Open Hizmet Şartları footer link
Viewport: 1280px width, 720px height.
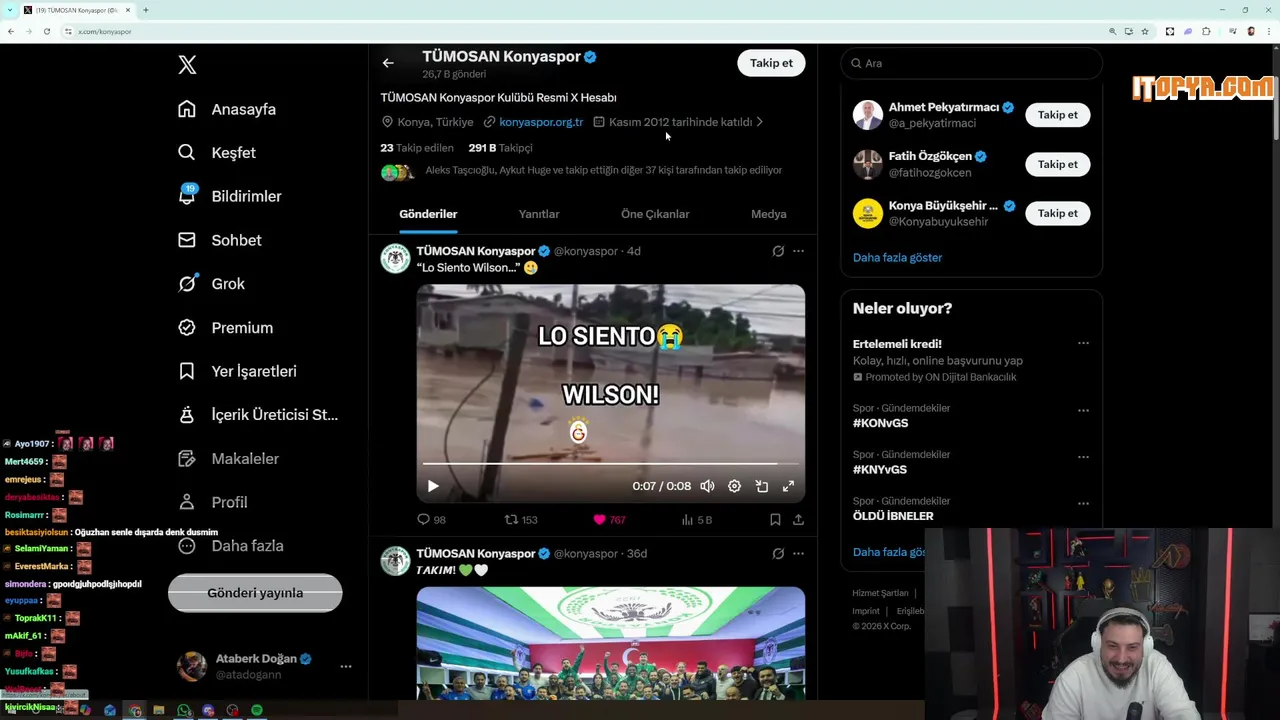(880, 594)
